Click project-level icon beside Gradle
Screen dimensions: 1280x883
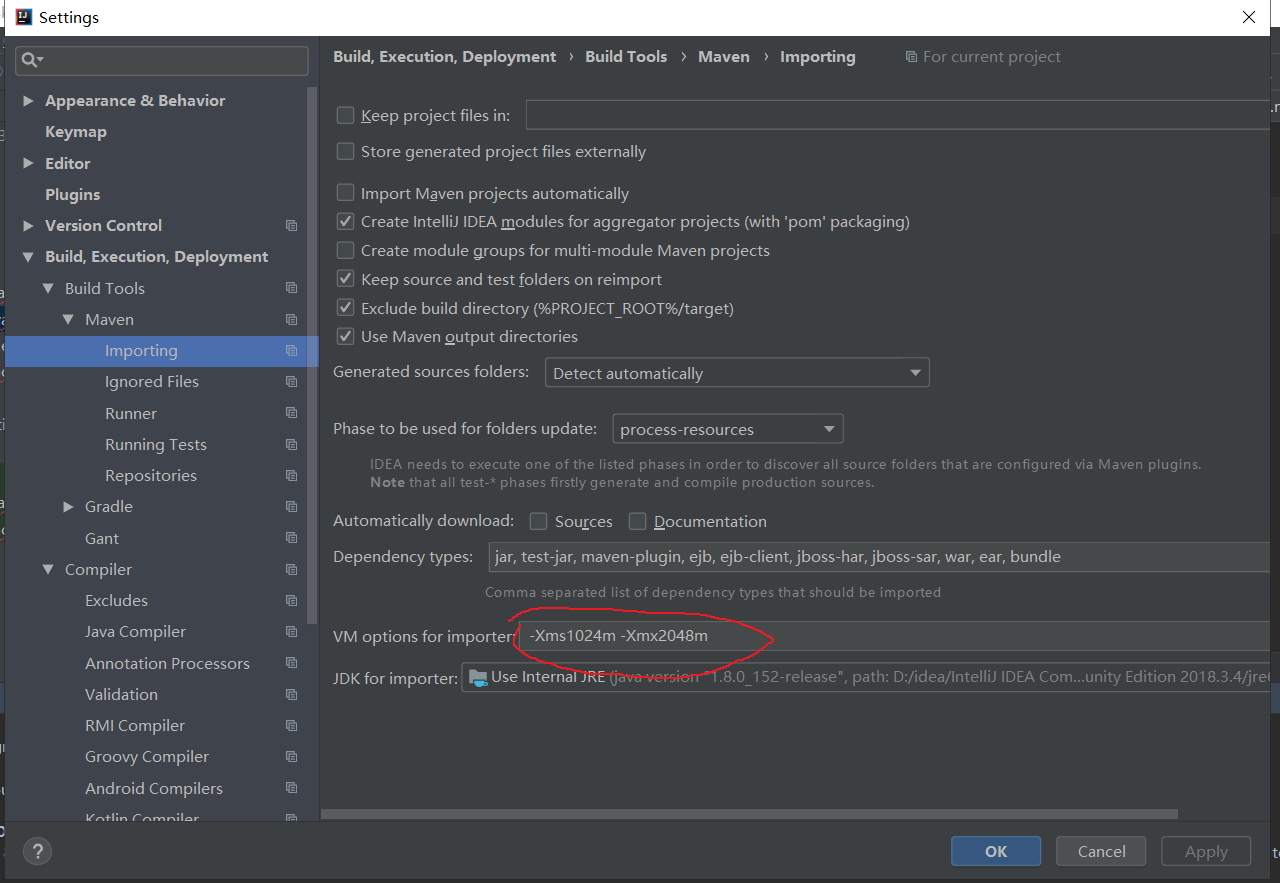coord(291,507)
